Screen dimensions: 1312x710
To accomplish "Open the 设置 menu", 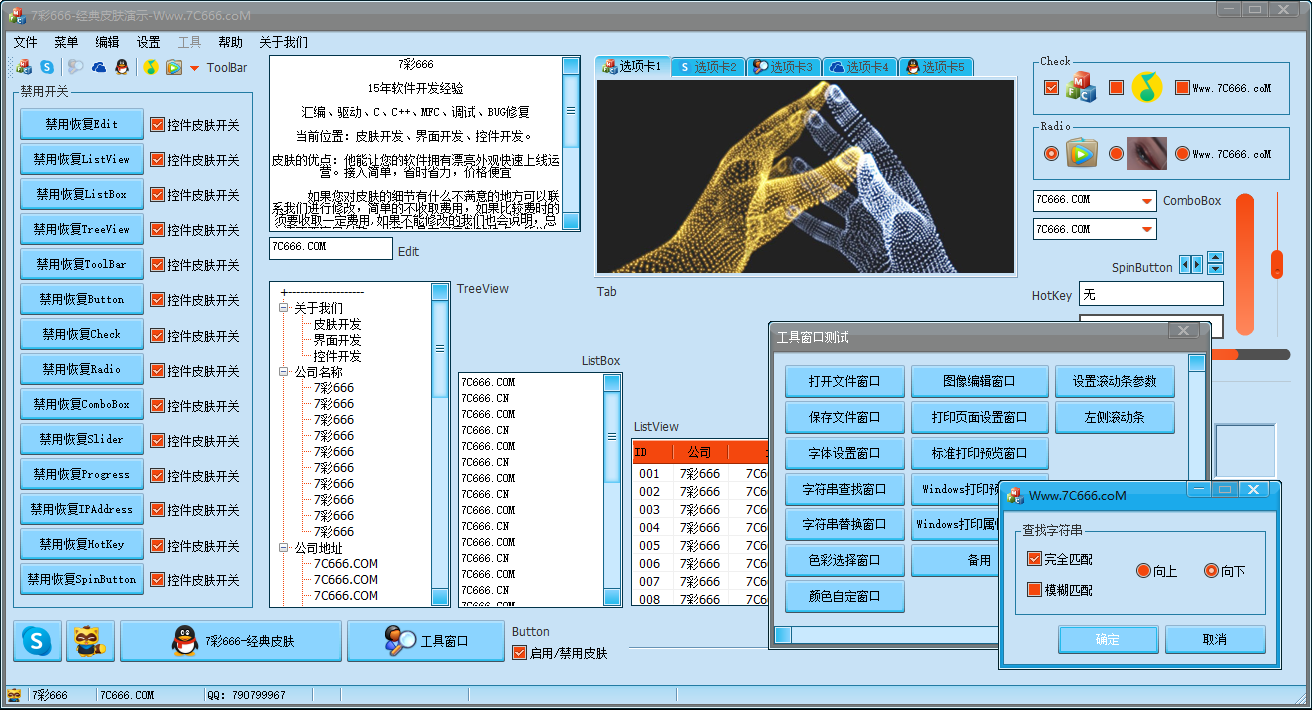I will (x=148, y=42).
